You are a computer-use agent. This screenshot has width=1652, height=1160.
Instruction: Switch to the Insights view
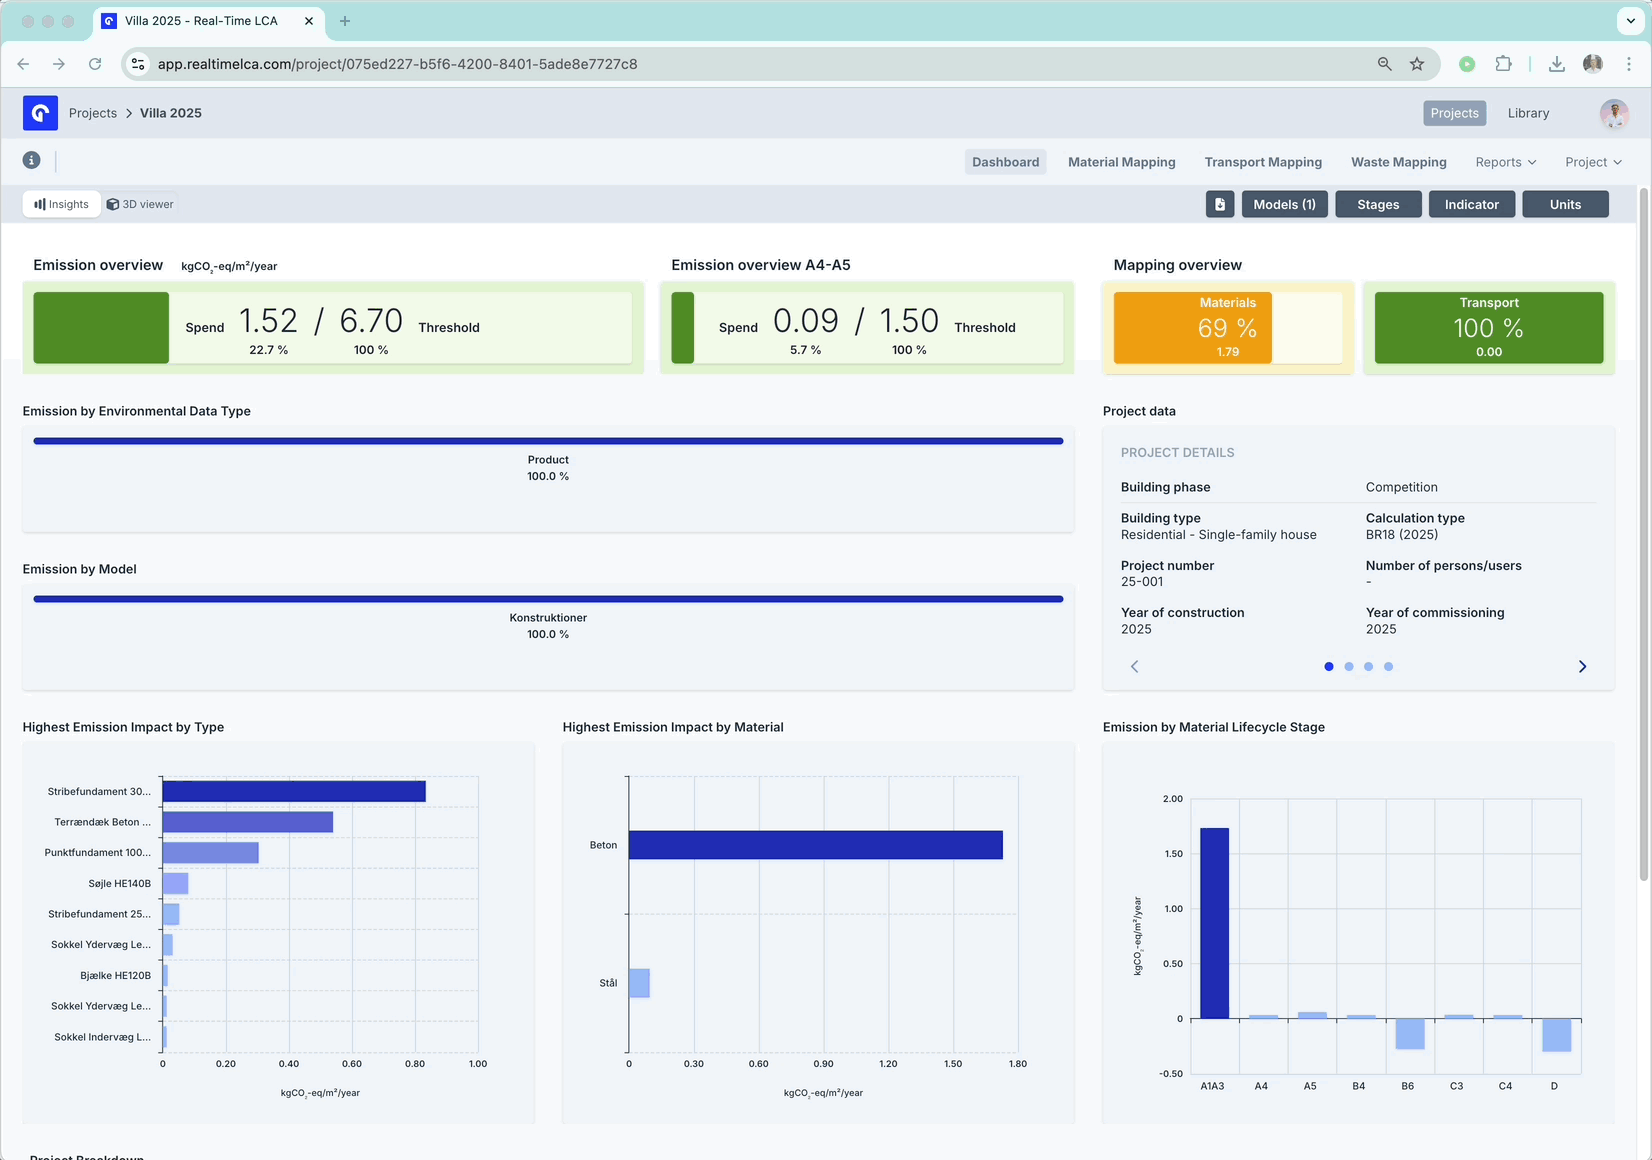[62, 204]
